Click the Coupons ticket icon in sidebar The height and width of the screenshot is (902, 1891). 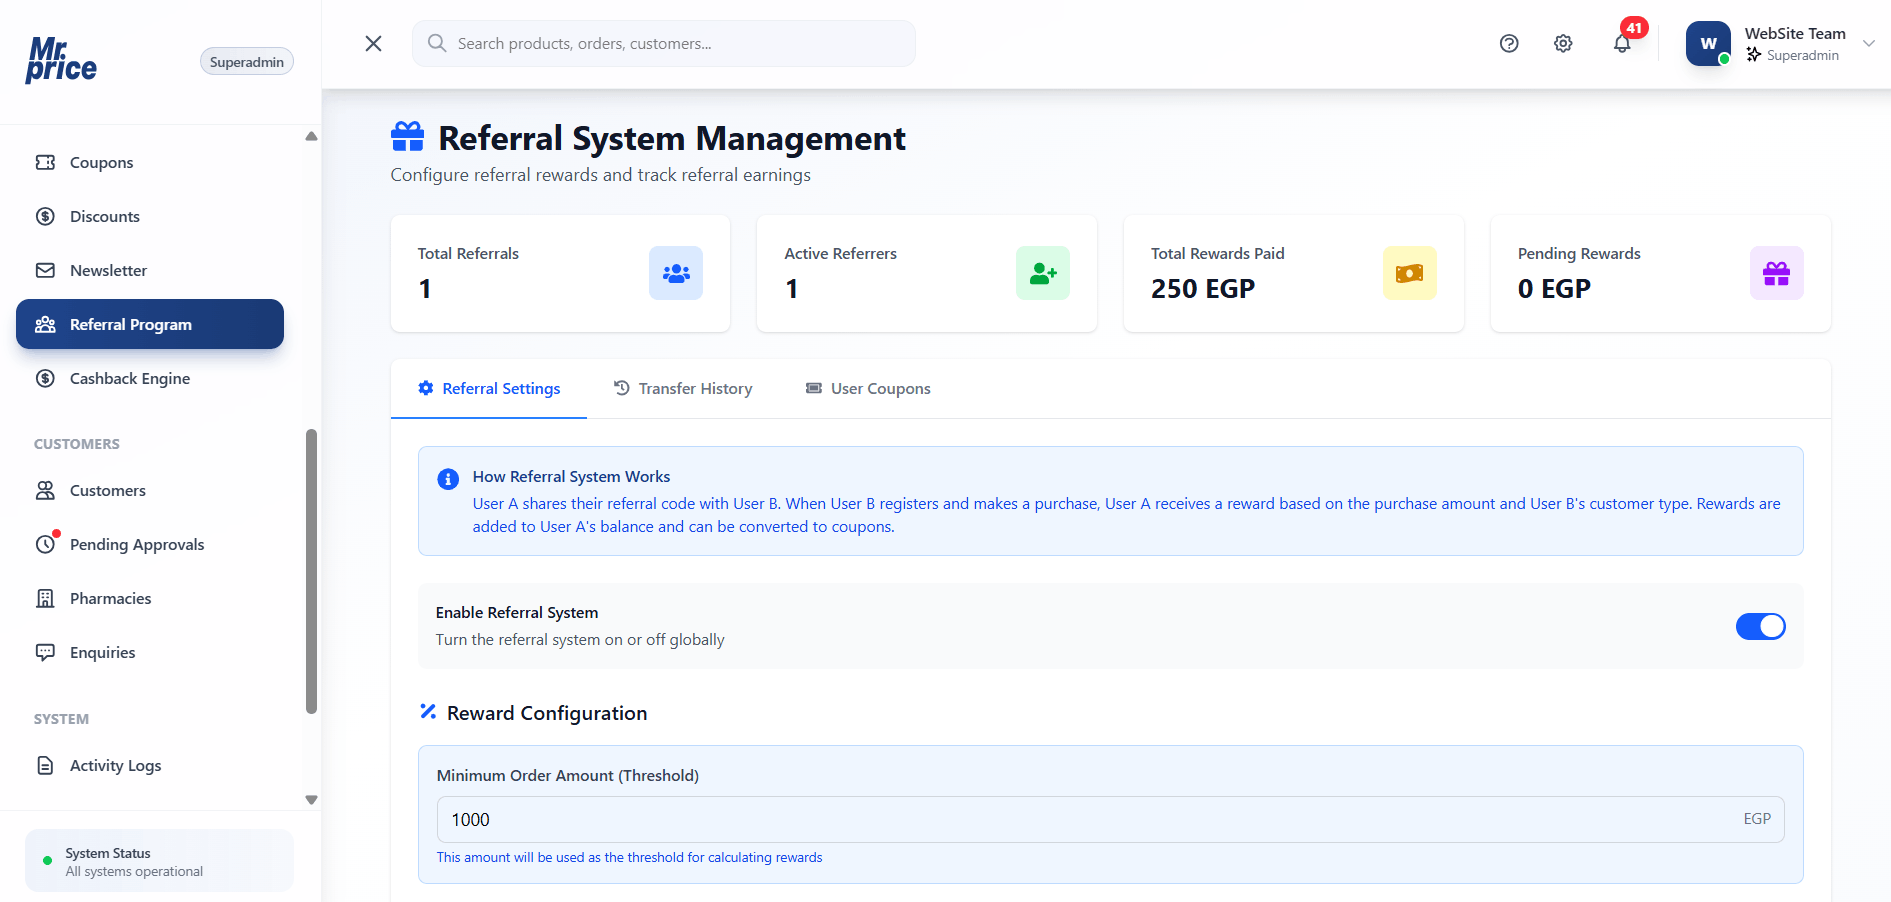(x=45, y=162)
